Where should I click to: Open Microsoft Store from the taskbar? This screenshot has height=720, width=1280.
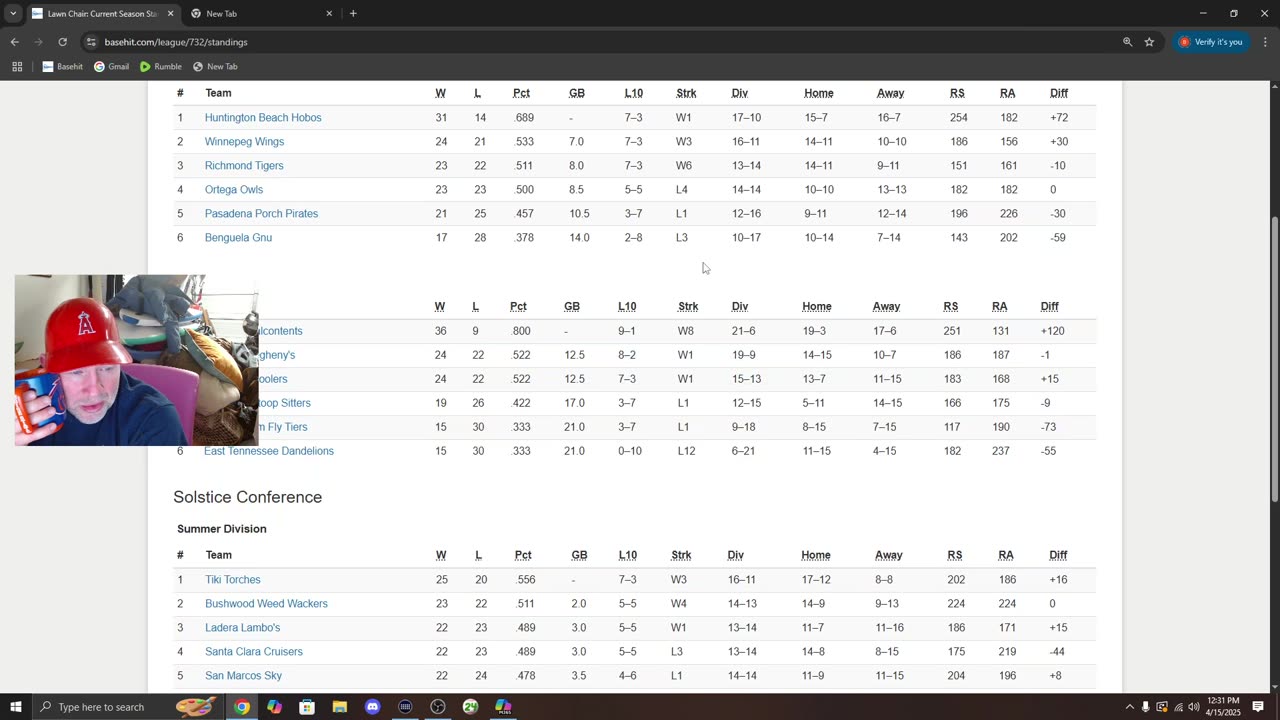coord(307,707)
